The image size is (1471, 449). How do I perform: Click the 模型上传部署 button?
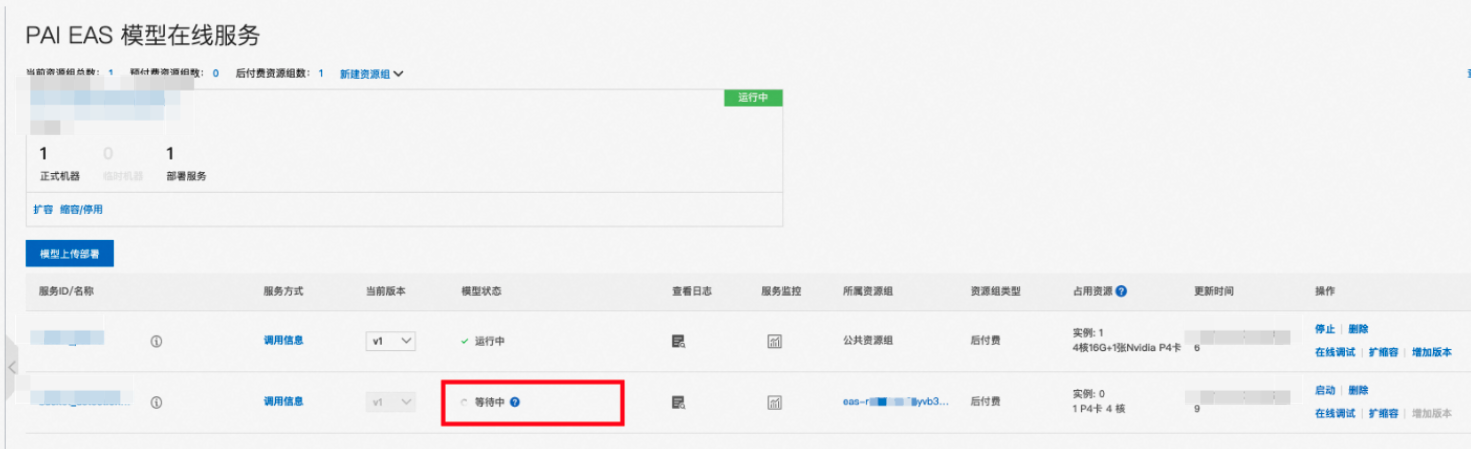(x=69, y=254)
